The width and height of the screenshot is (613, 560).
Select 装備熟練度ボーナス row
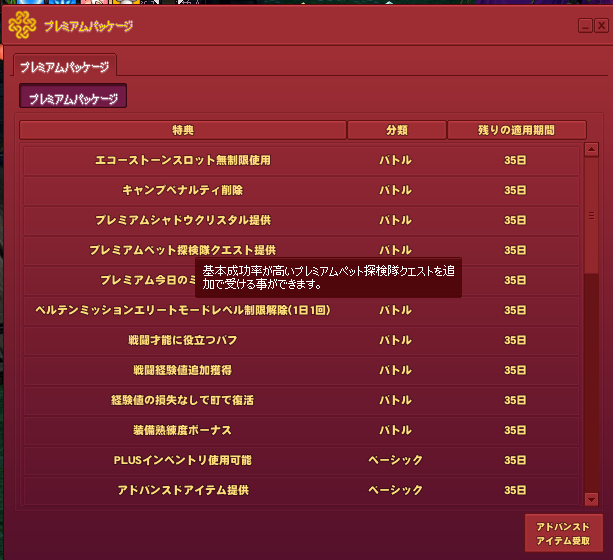pyautogui.click(x=301, y=430)
